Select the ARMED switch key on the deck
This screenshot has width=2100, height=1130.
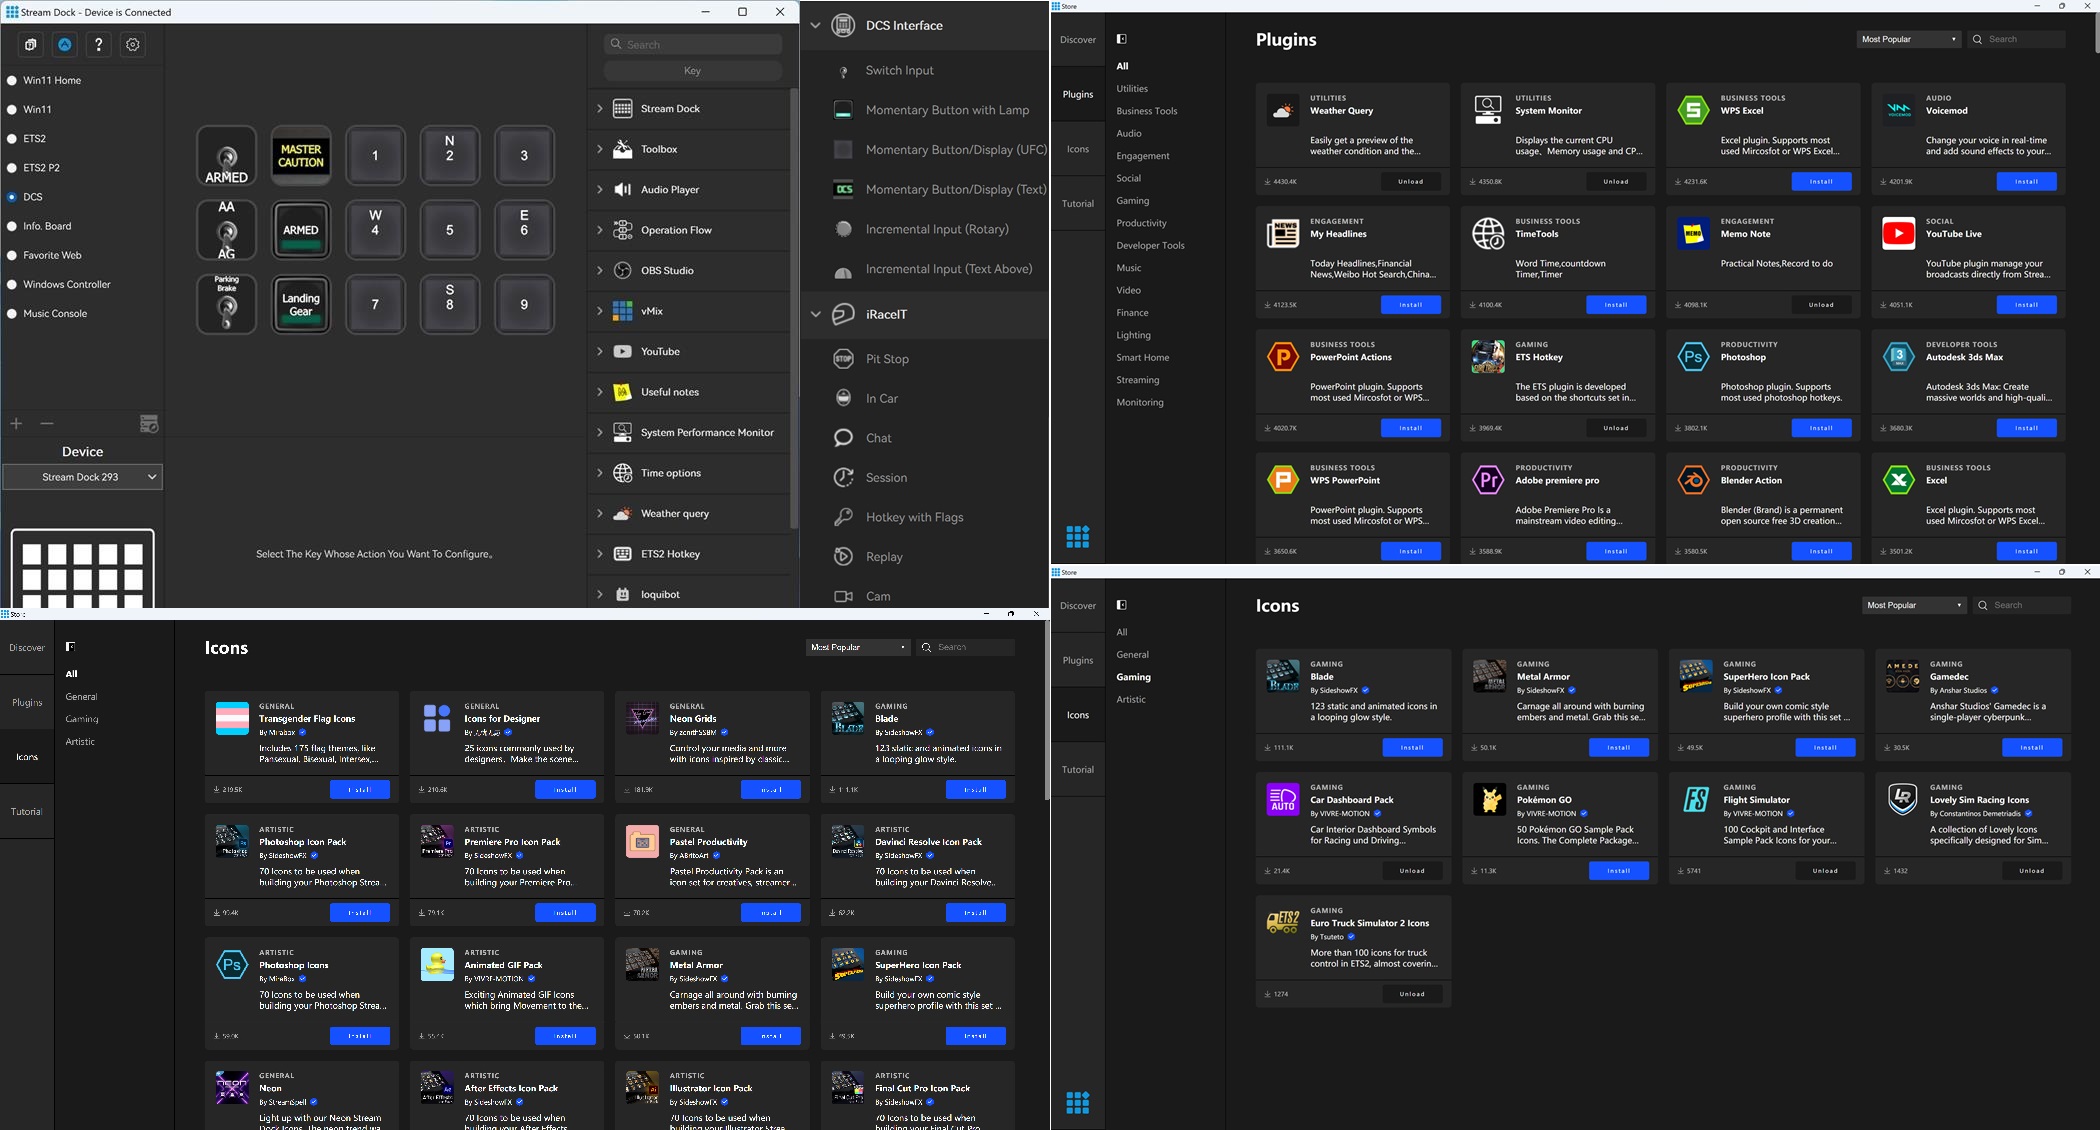pos(227,156)
